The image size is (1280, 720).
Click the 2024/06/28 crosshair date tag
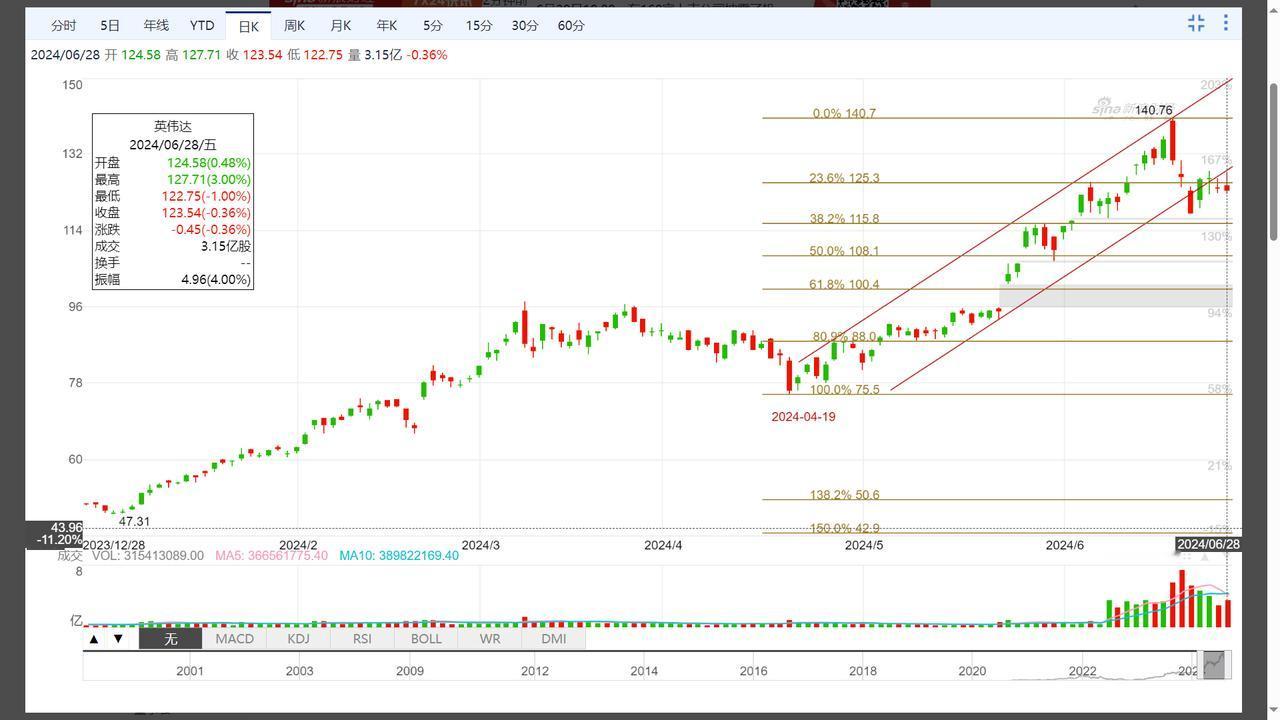1208,545
